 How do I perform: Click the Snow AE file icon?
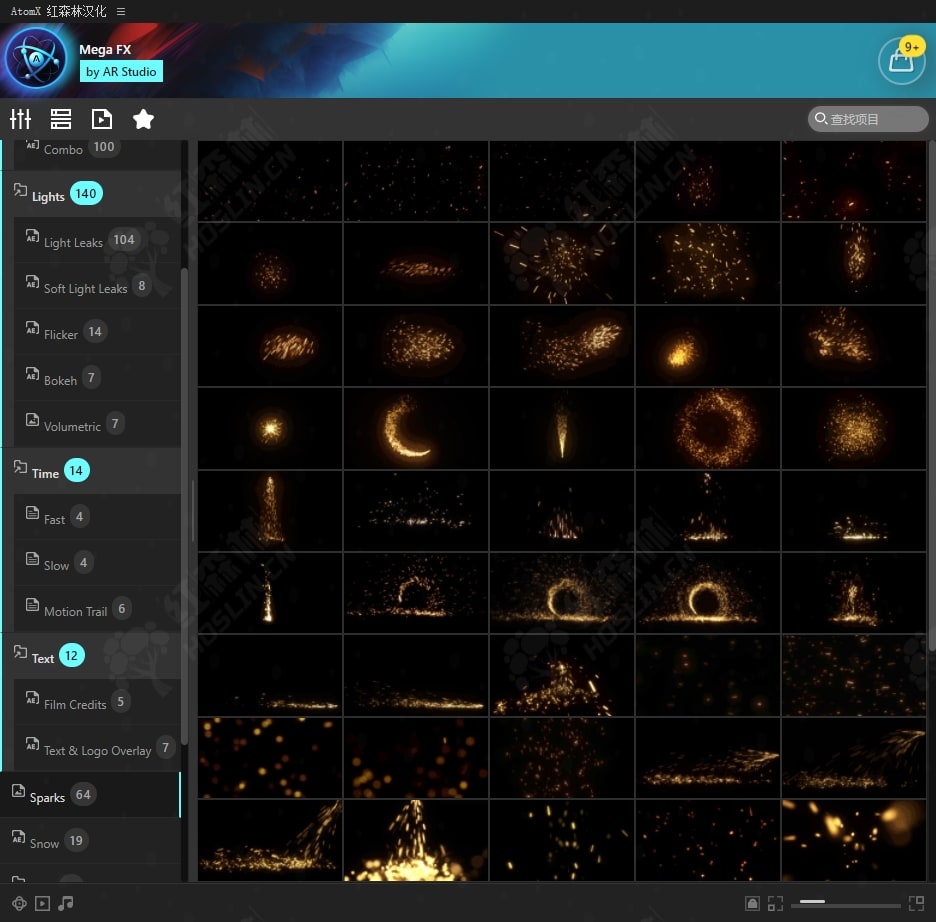point(19,837)
